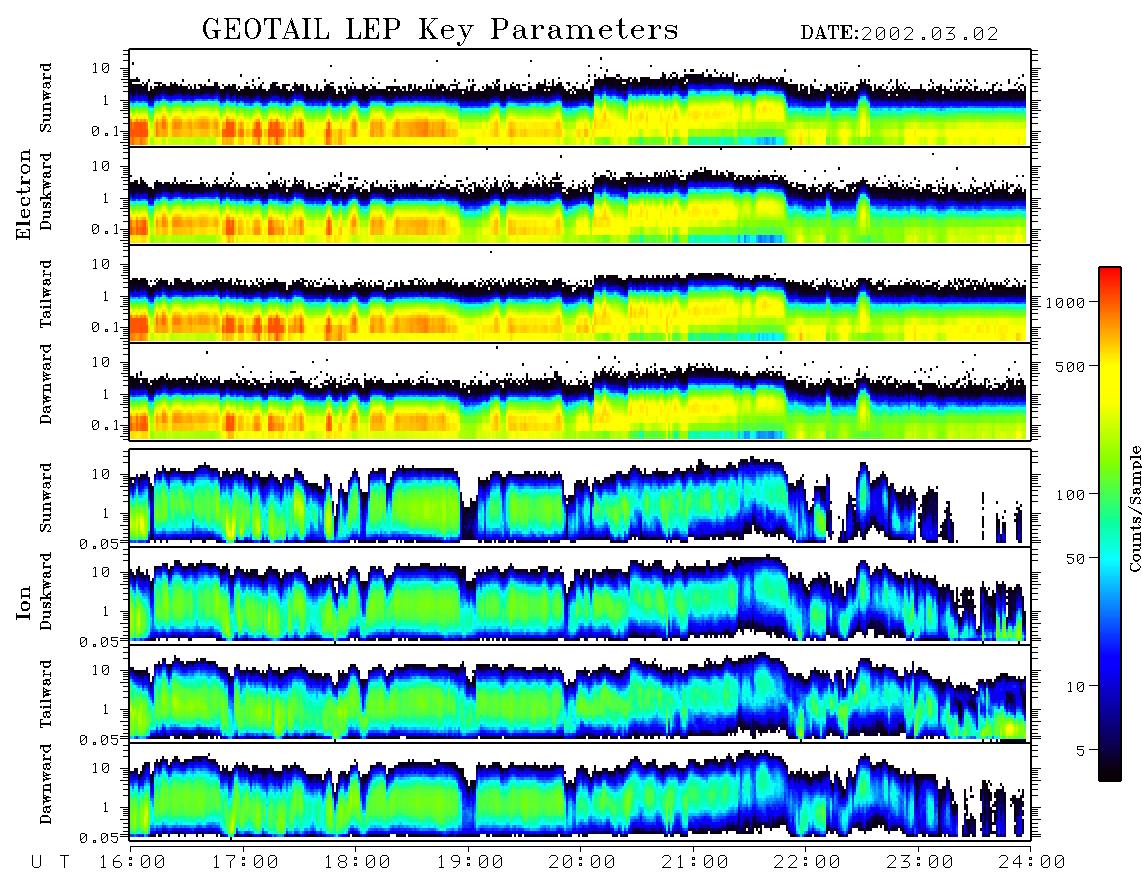Click the 5 colorbar tick label
Image resolution: width=1142 pixels, height=880 pixels.
click(1081, 750)
